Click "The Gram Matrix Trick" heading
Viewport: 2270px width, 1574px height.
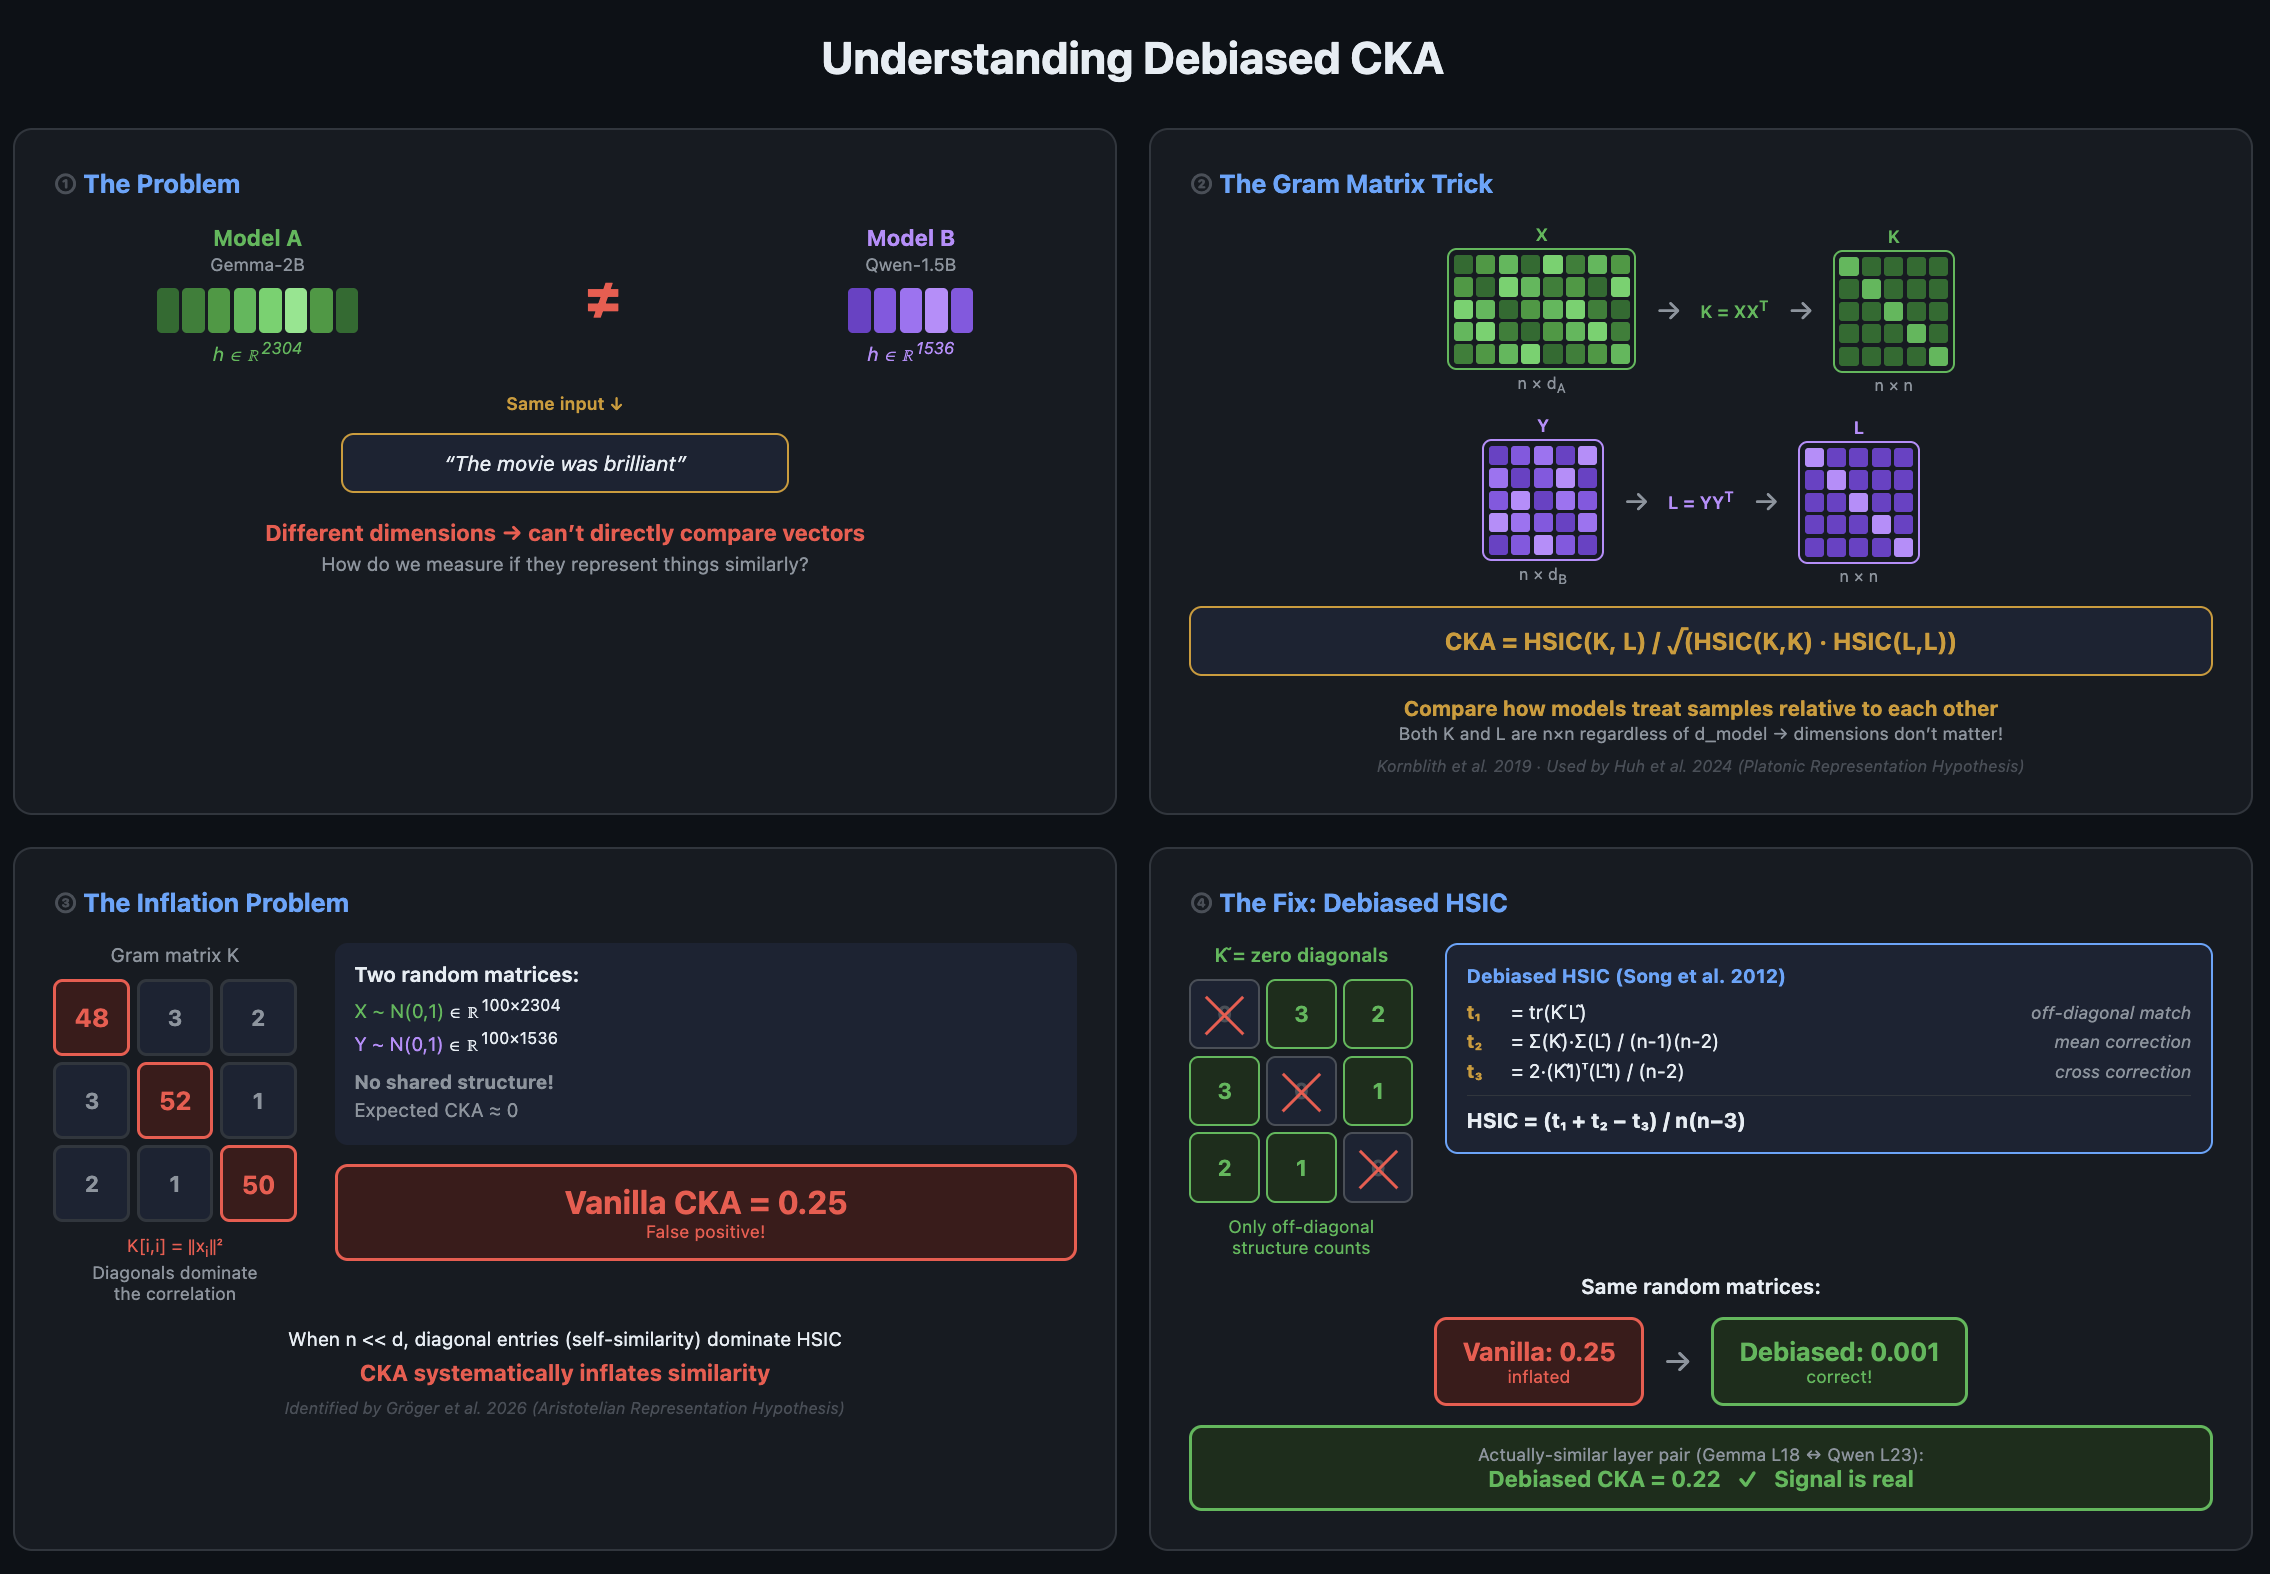1355,184
